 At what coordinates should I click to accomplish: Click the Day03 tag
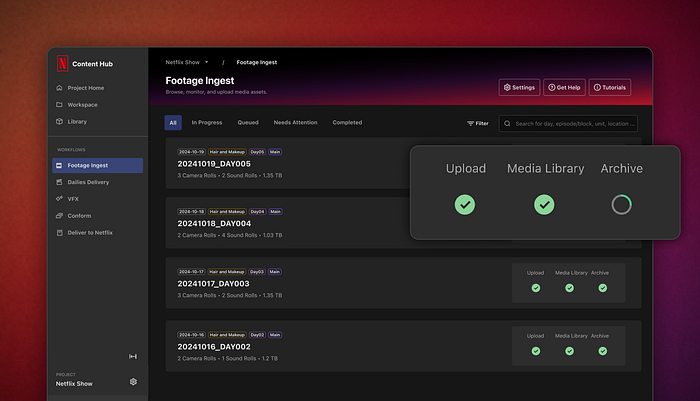pyautogui.click(x=257, y=272)
